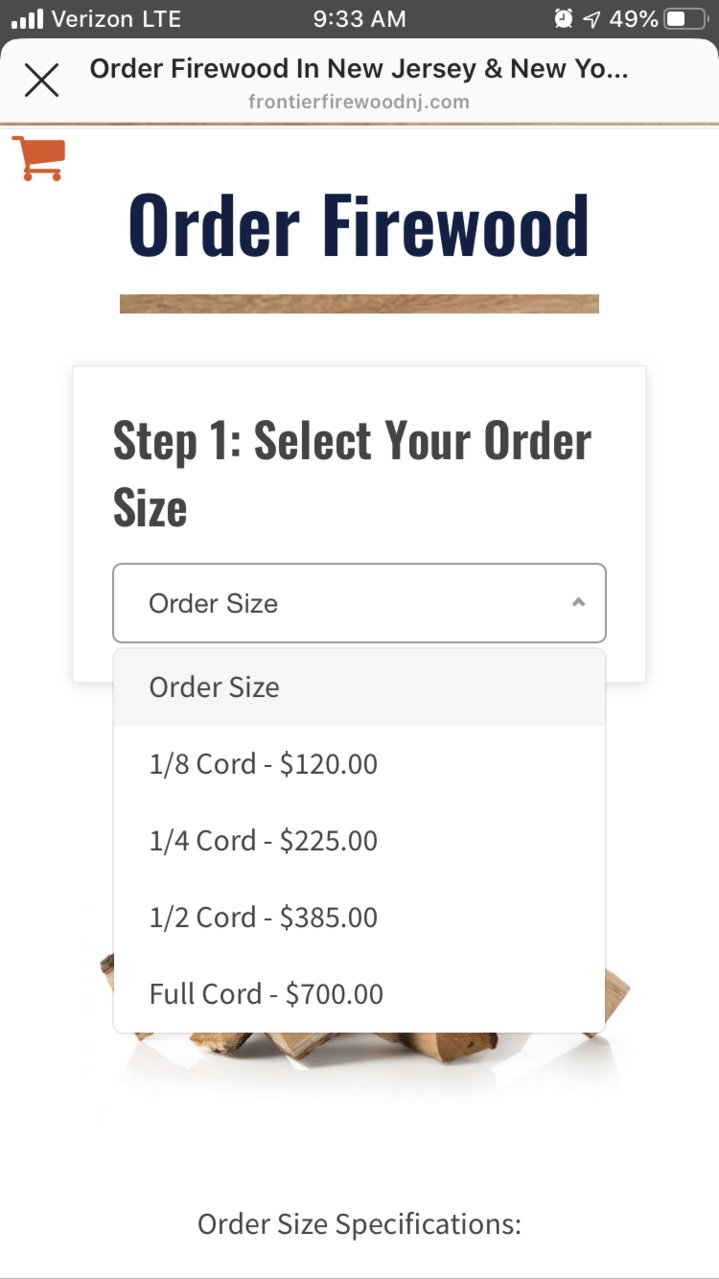
Task: Tap the cellular signal bars icon
Action: tap(27, 19)
